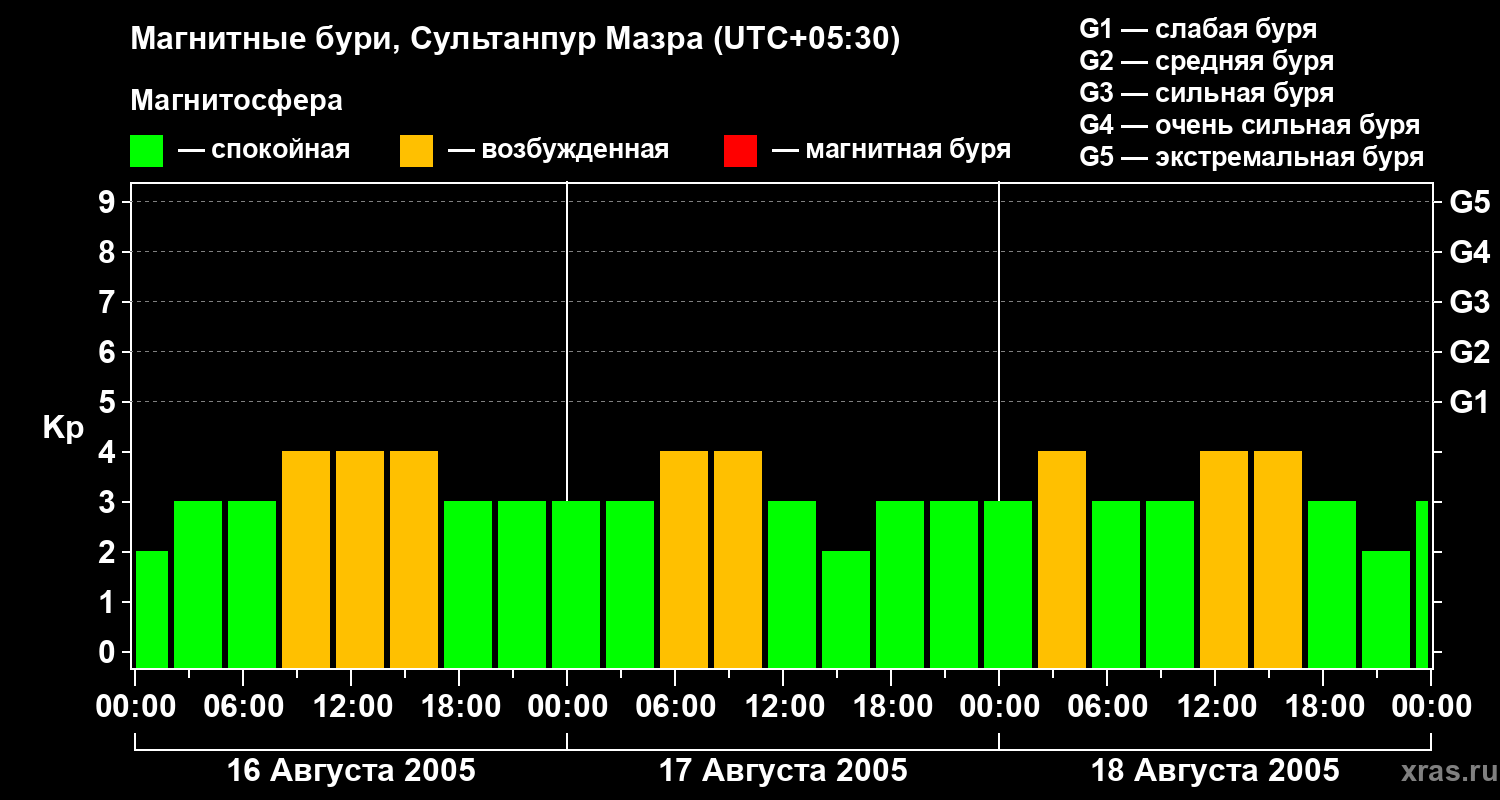Click the 'G4' label on right axis

pos(1469,253)
